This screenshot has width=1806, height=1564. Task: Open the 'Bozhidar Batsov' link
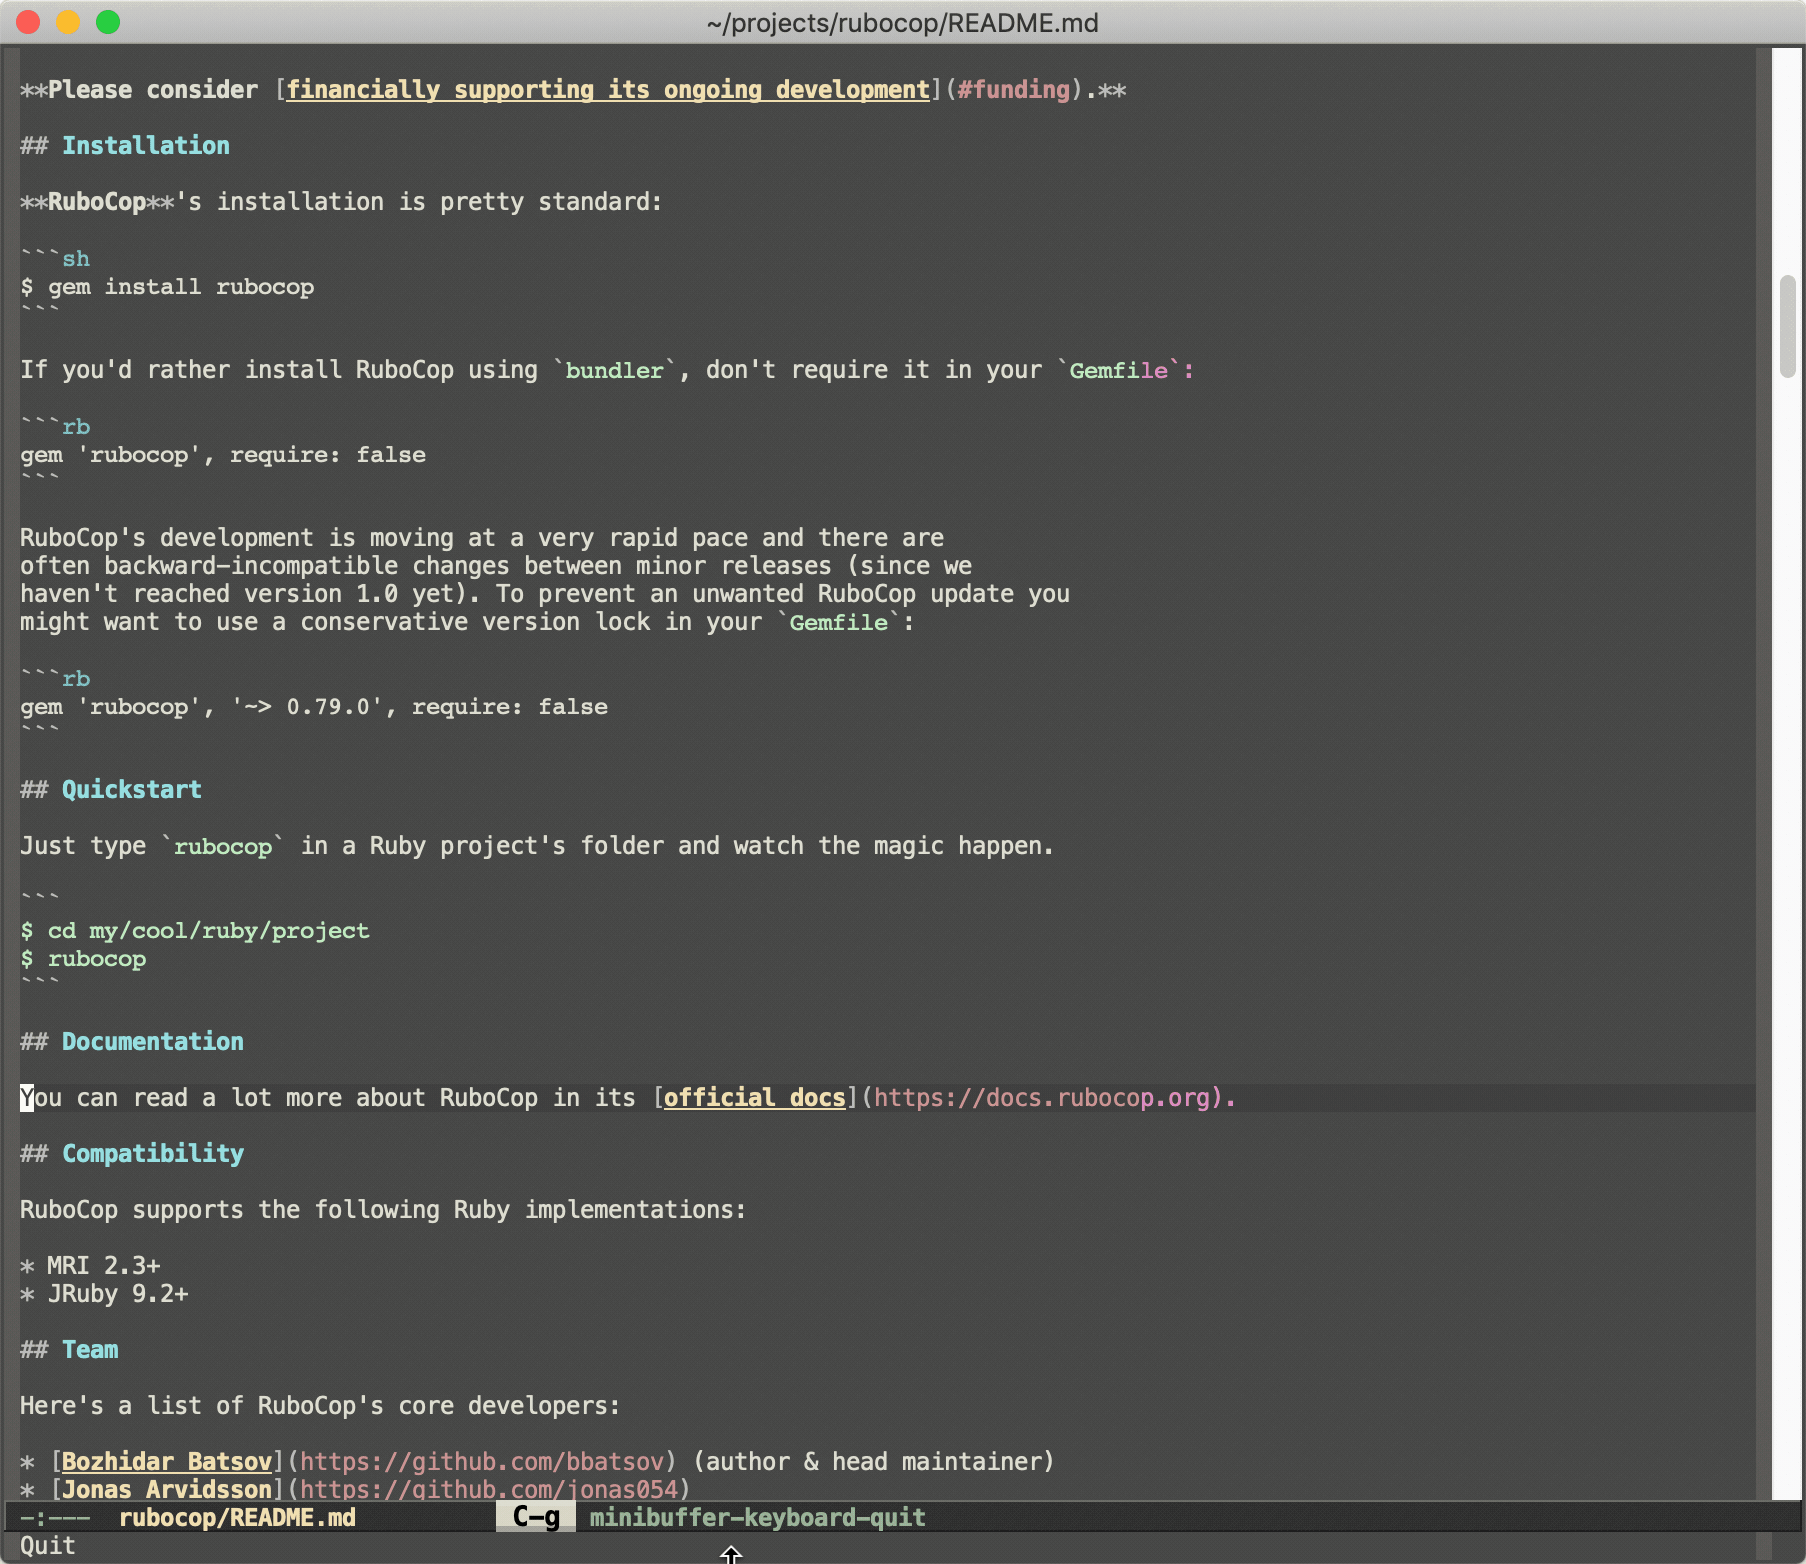click(x=167, y=1462)
